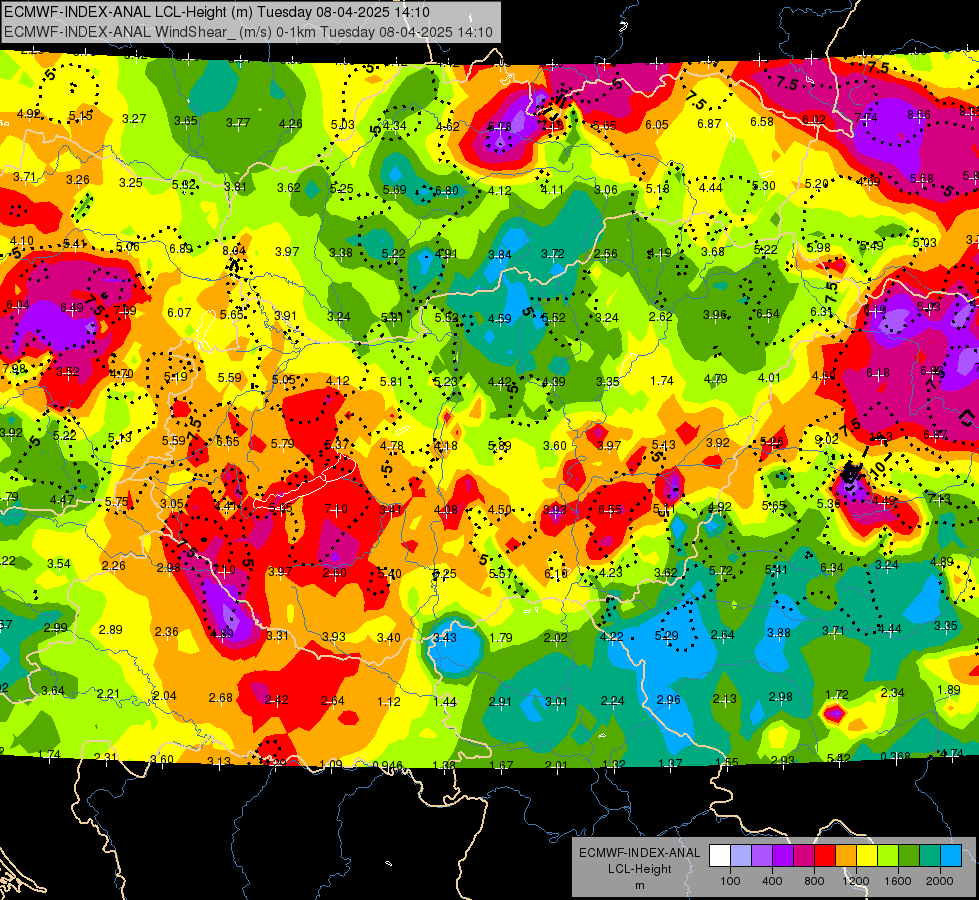Click the wind shear value 5.72
The height and width of the screenshot is (900, 979).
(721, 571)
